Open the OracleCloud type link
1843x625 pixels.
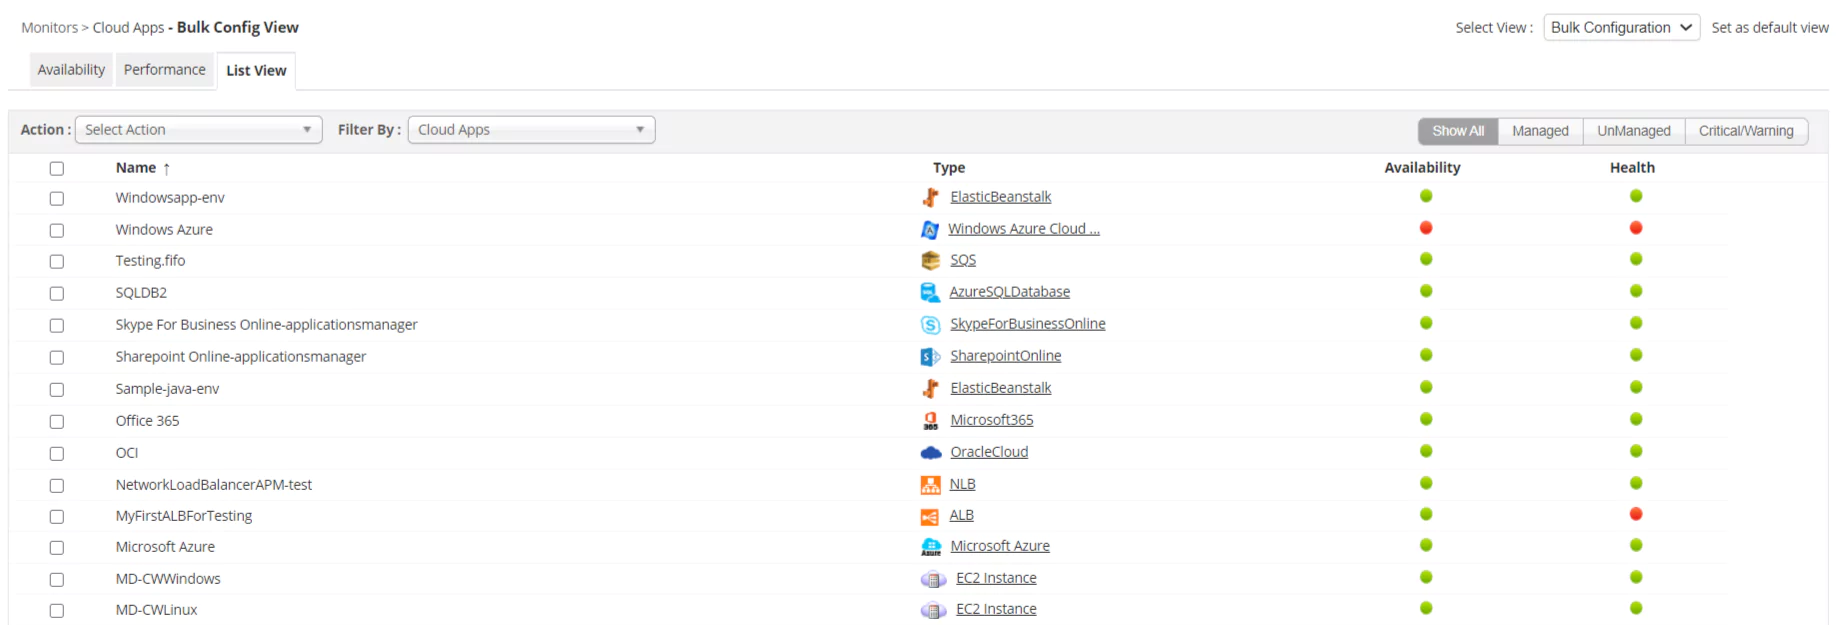point(989,452)
